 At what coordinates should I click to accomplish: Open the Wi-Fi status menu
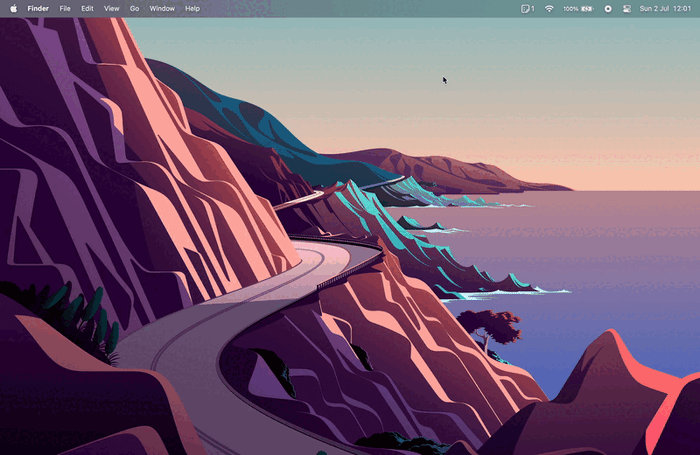[x=549, y=8]
